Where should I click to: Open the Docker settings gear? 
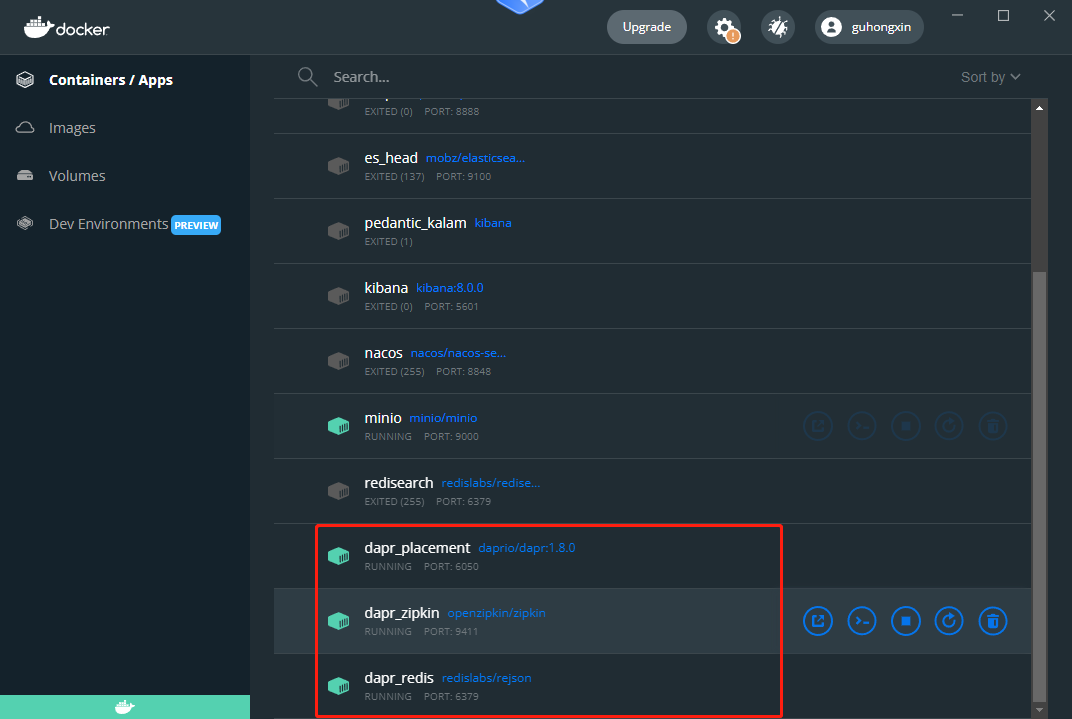click(x=724, y=27)
